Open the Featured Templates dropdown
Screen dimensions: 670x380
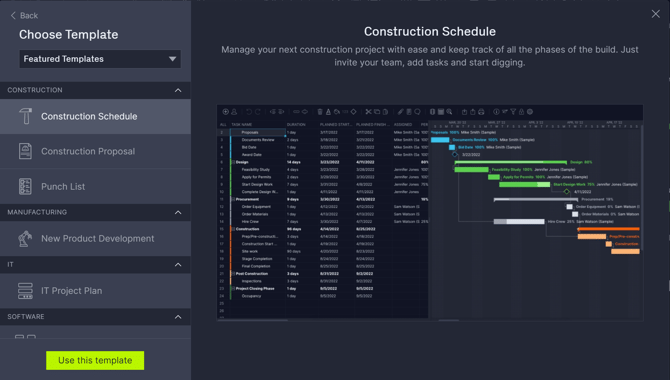pyautogui.click(x=100, y=59)
